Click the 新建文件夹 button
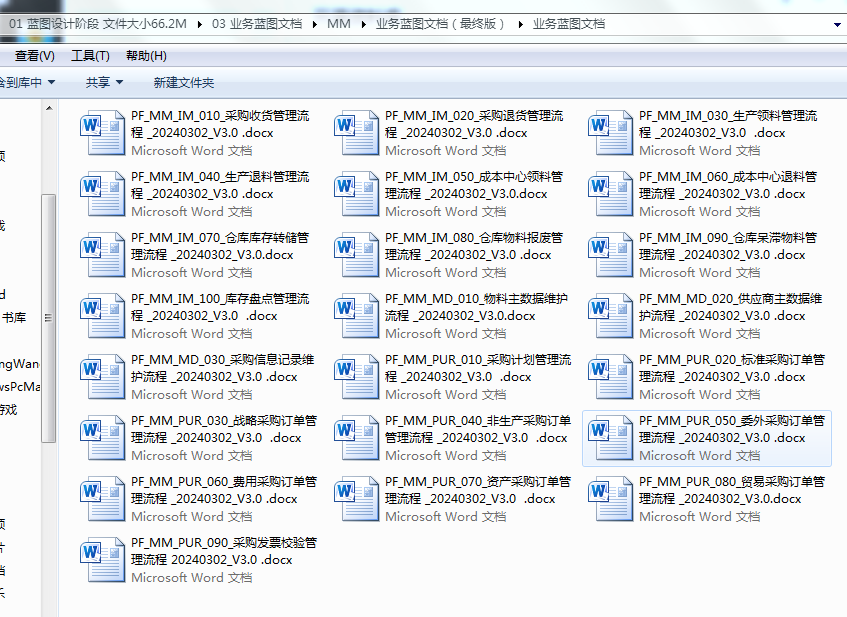The width and height of the screenshot is (847, 617). tap(183, 82)
